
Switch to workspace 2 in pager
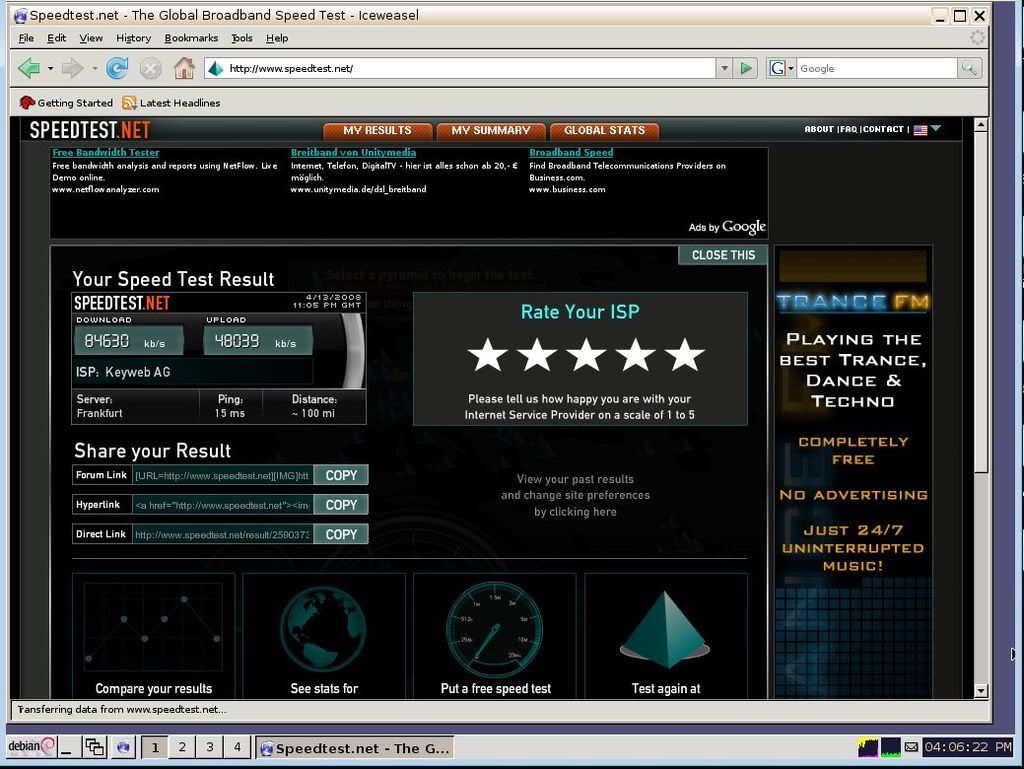tap(182, 747)
